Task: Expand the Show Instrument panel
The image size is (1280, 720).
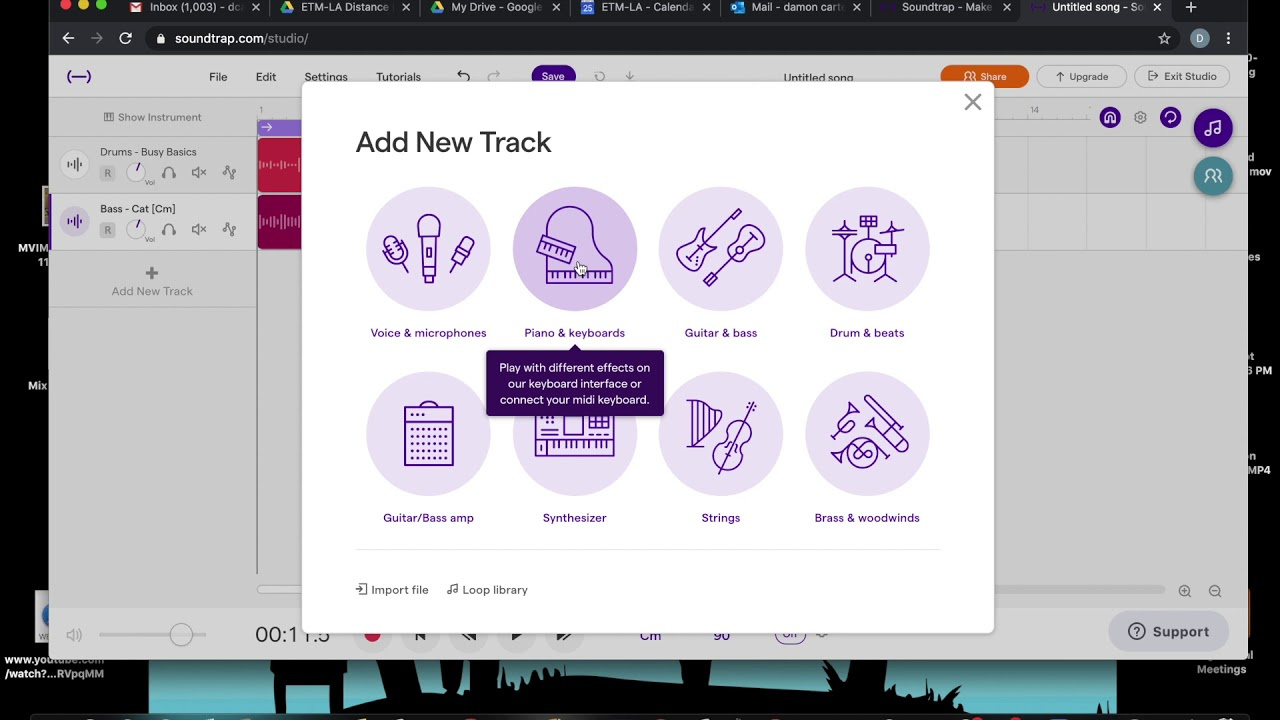Action: point(152,117)
